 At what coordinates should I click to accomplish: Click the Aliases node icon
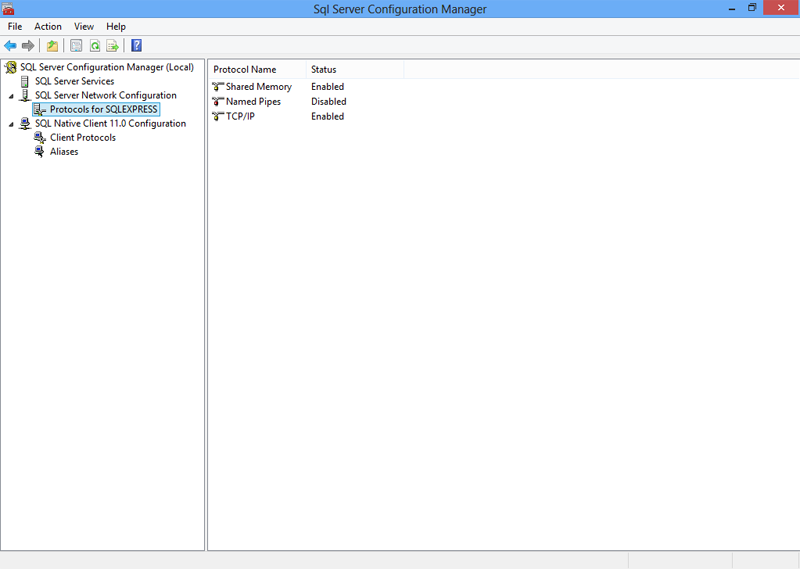click(x=39, y=152)
